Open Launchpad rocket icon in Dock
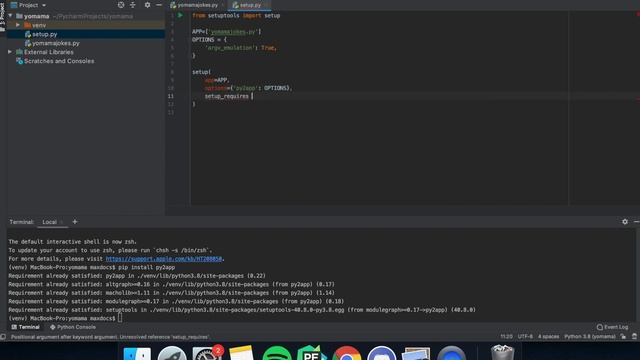Viewport: 640px width, 360px height. [x=172, y=353]
